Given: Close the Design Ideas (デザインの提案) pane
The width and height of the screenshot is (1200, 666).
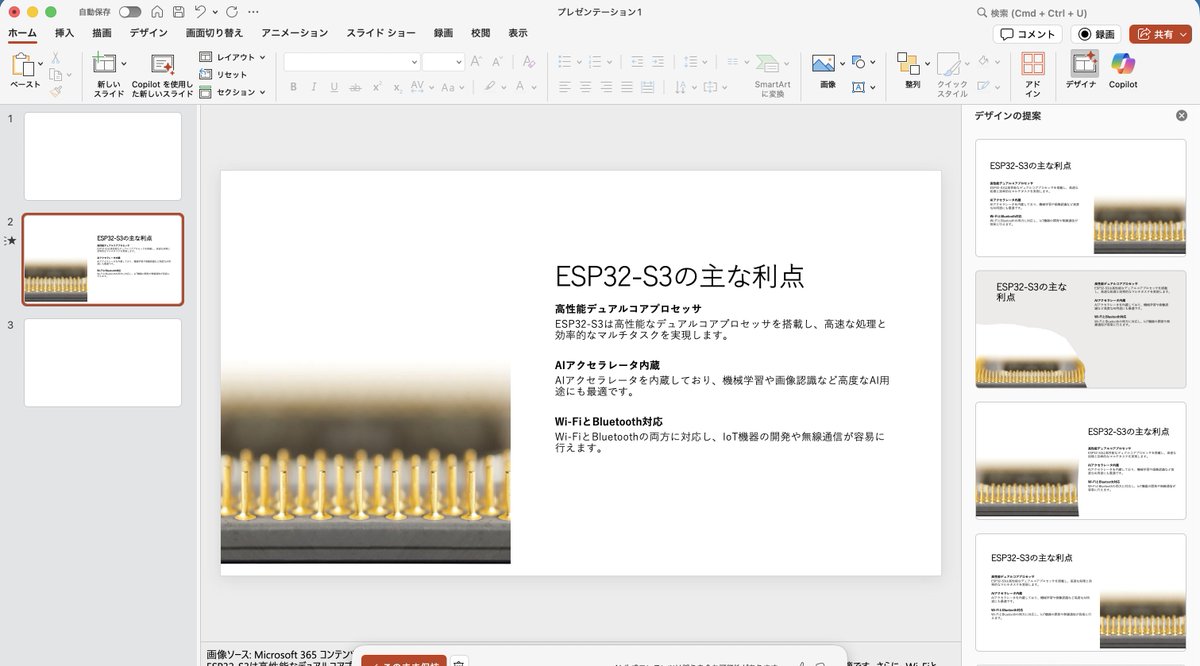Looking at the screenshot, I should click(1181, 115).
